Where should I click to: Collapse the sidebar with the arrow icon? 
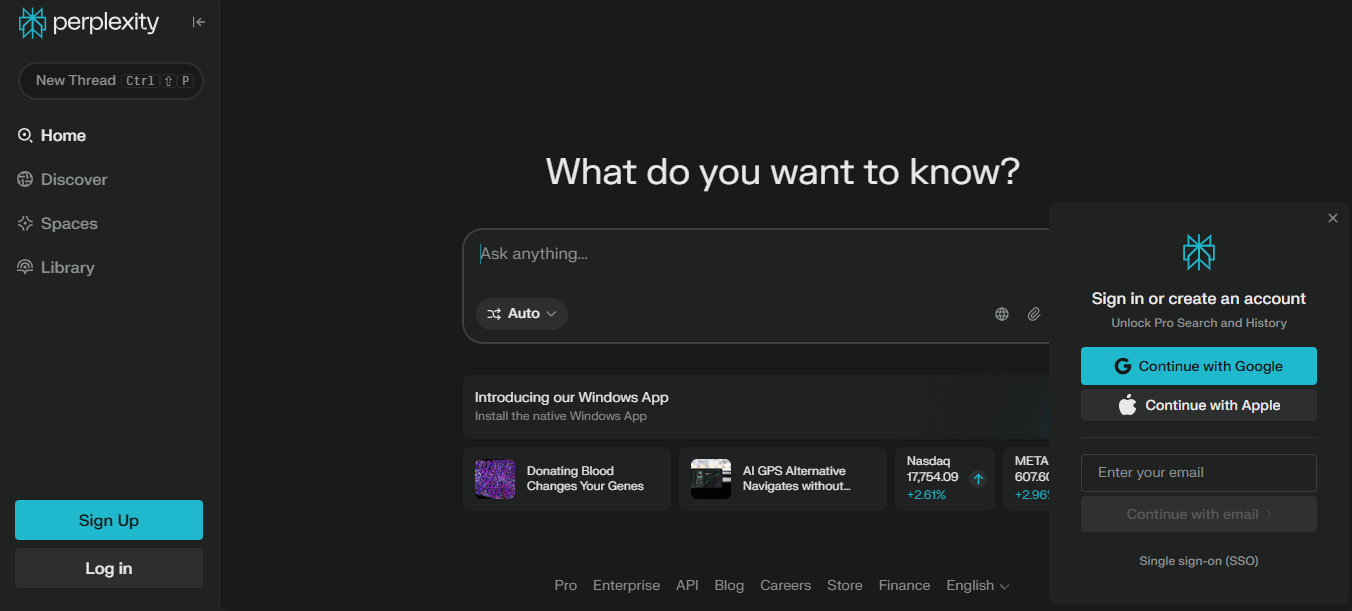pyautogui.click(x=199, y=22)
